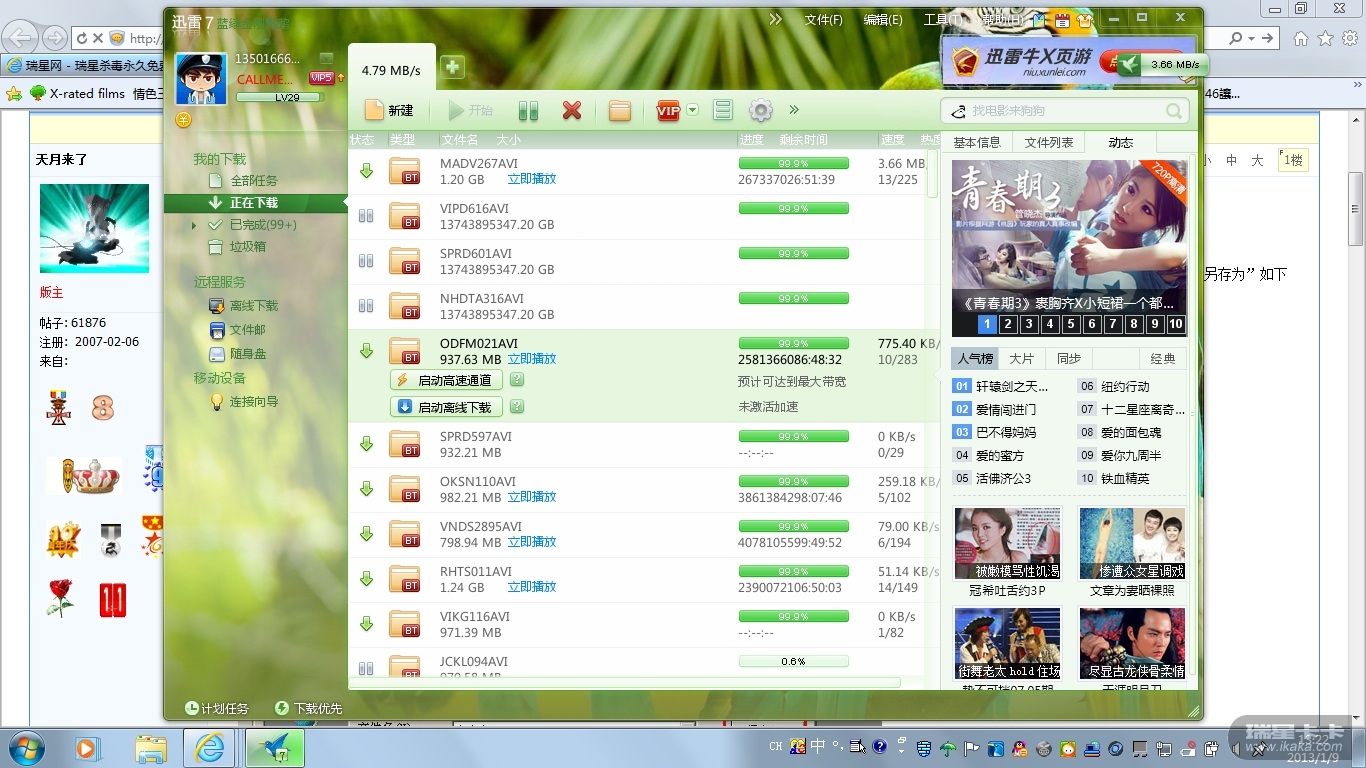Switch list view with the layout icon
The image size is (1366, 768).
pyautogui.click(x=723, y=110)
